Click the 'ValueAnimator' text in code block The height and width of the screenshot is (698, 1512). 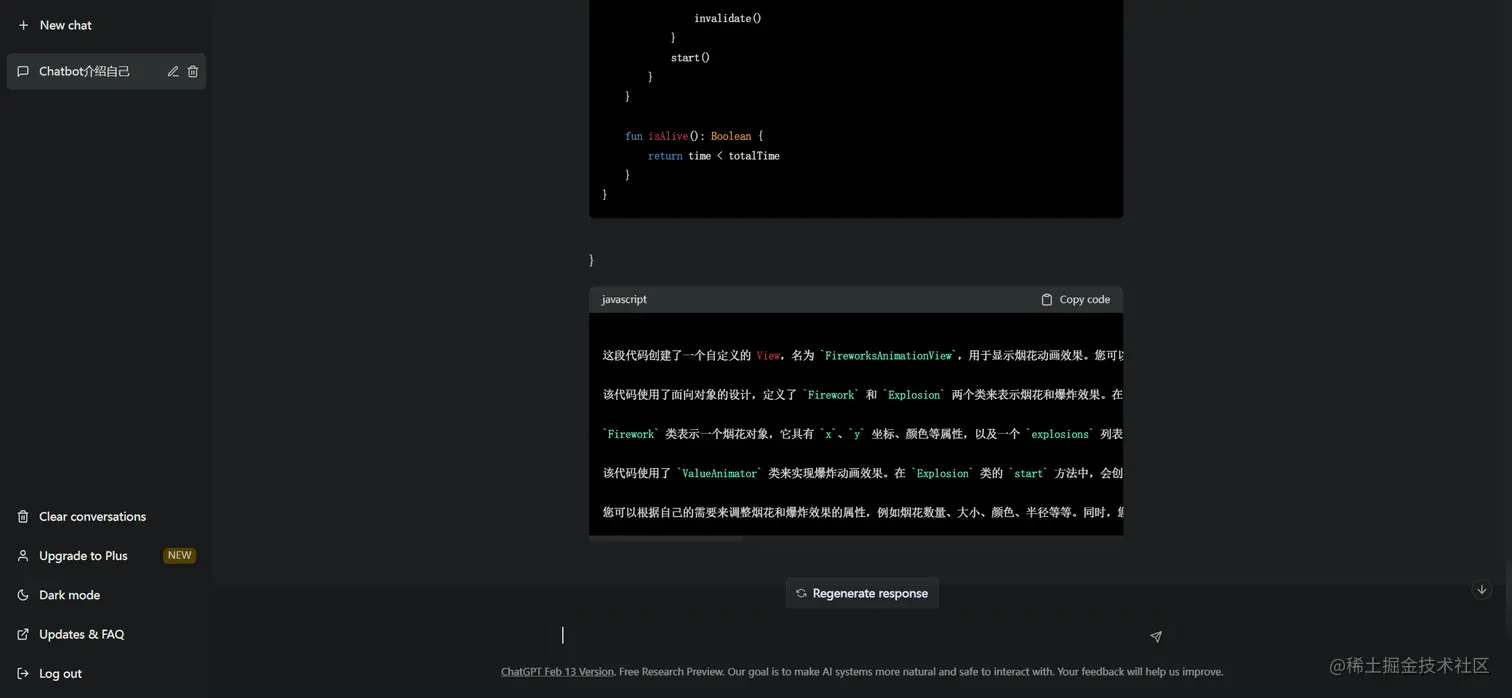click(x=719, y=473)
